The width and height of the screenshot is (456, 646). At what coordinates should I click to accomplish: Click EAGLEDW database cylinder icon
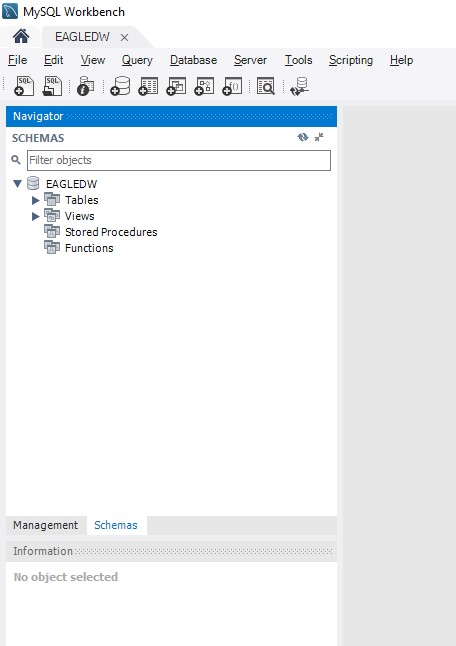pos(33,183)
